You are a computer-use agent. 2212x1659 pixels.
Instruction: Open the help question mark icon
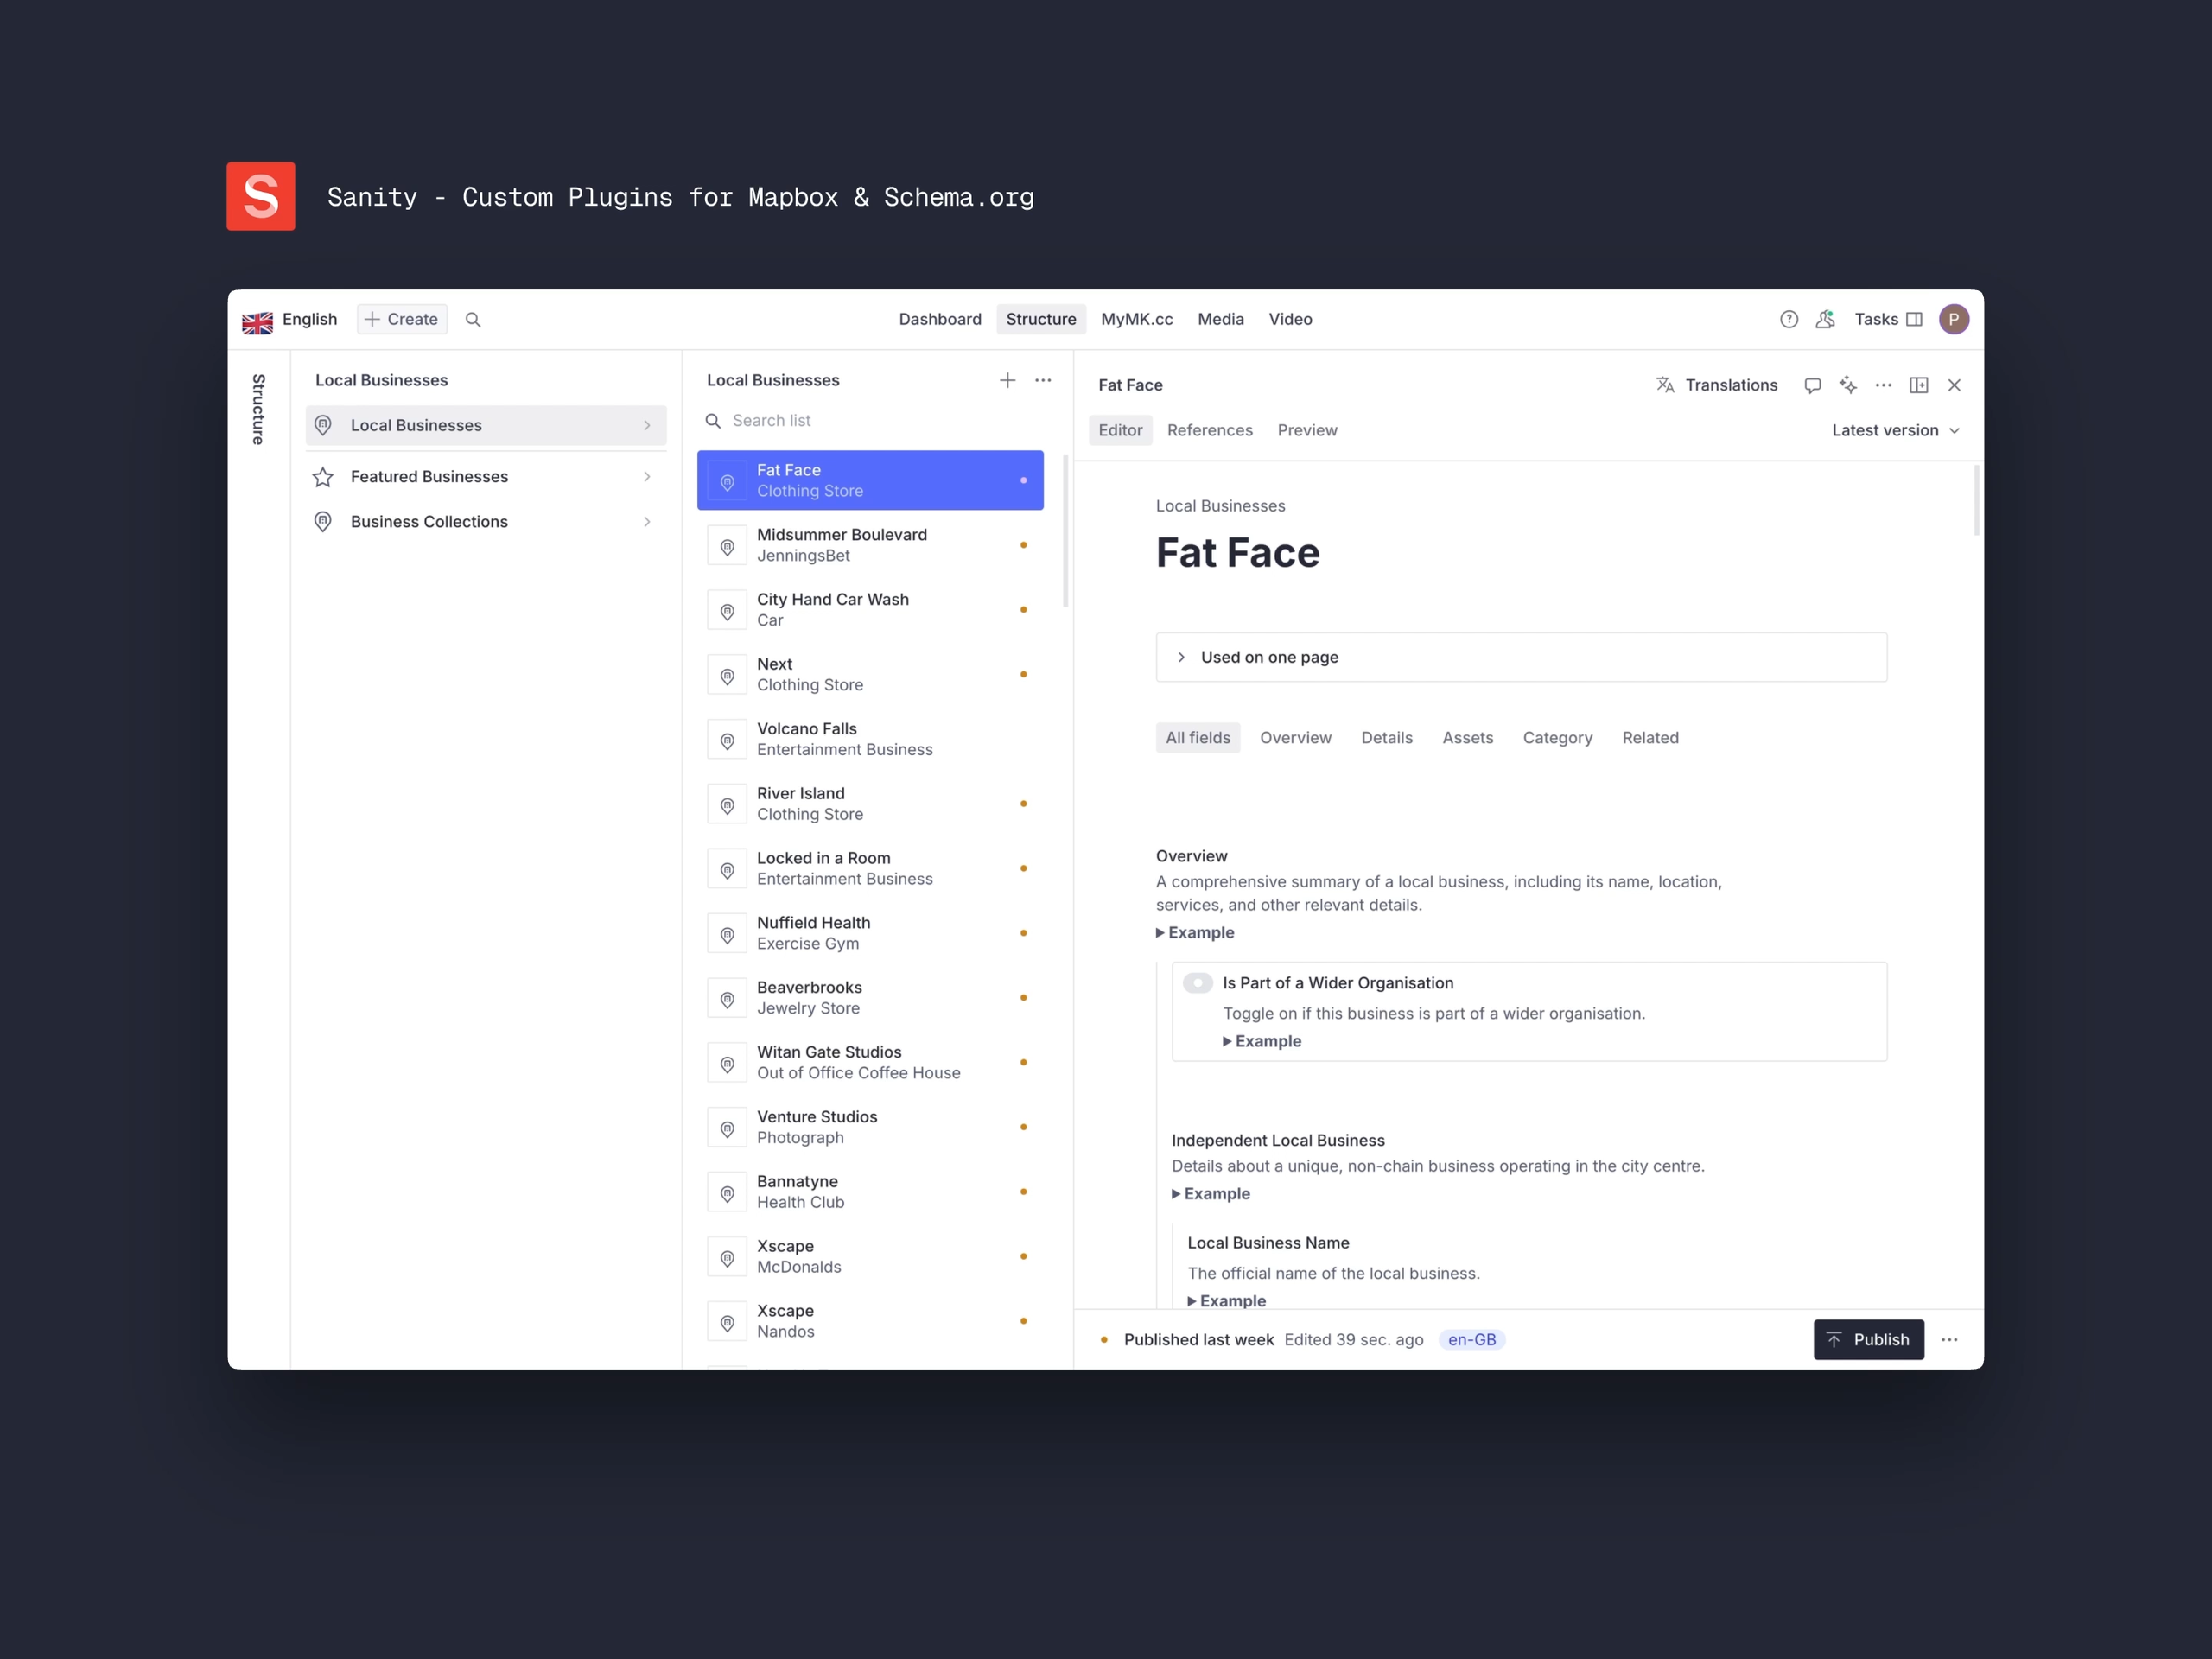coord(1789,320)
